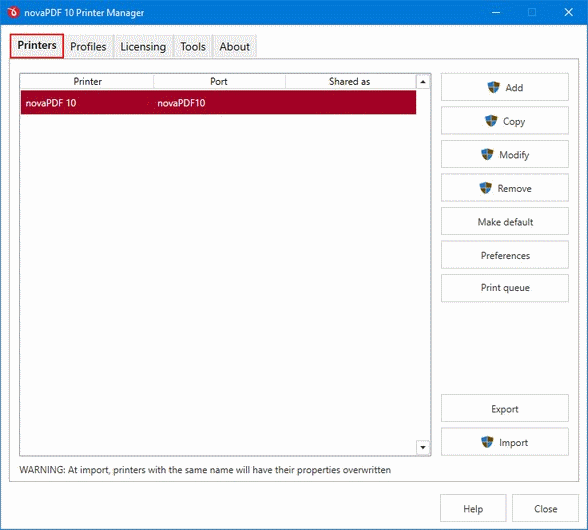
Task: Sort by the Port column header
Action: (219, 81)
